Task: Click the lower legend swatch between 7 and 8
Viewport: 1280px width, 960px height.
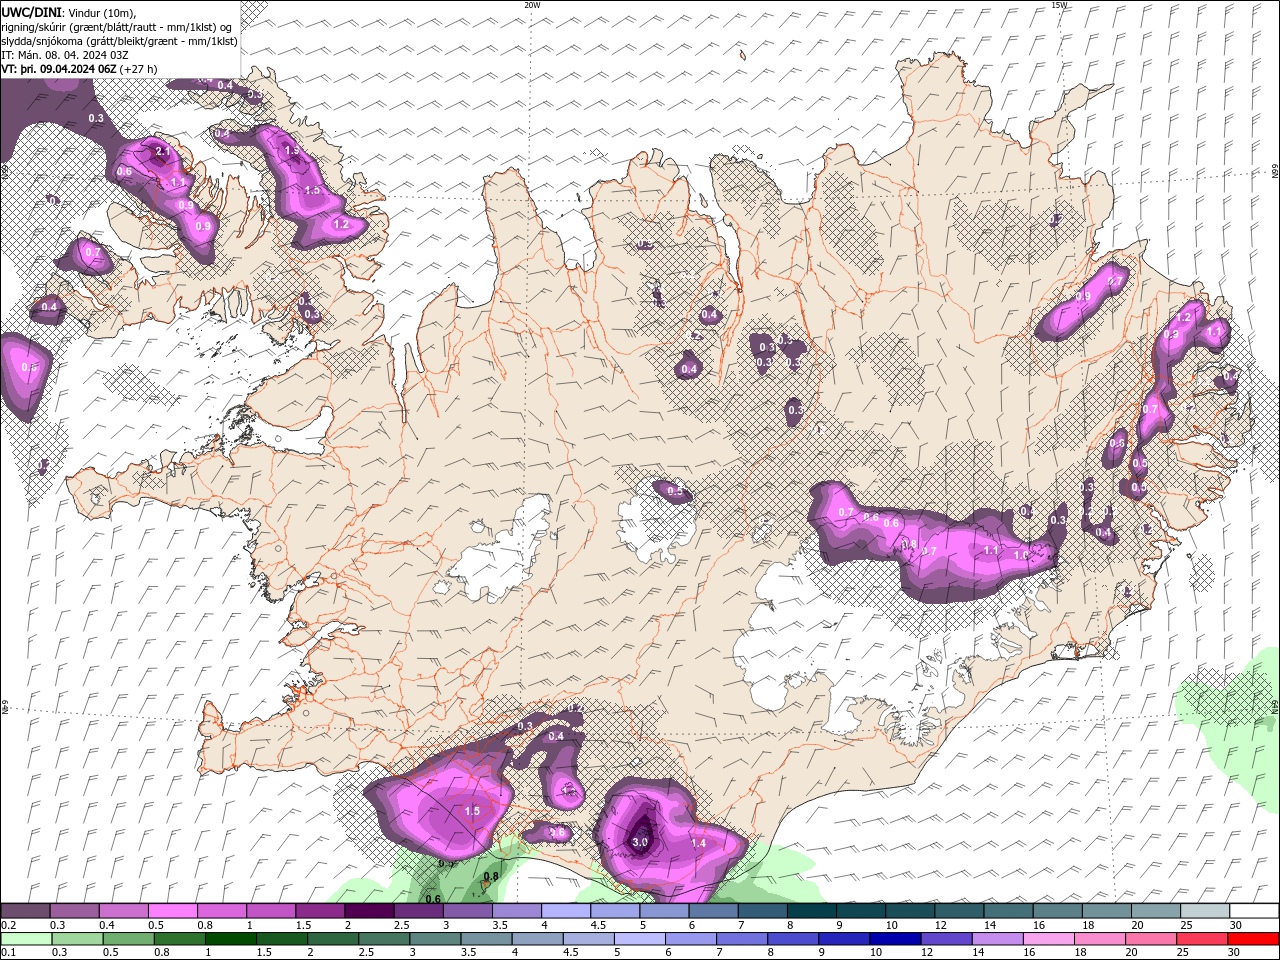Action: (x=741, y=939)
